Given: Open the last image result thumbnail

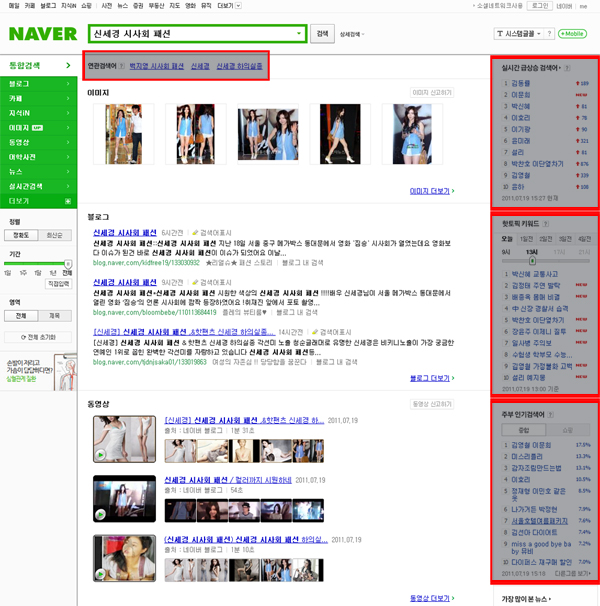Looking at the screenshot, I should [412, 134].
